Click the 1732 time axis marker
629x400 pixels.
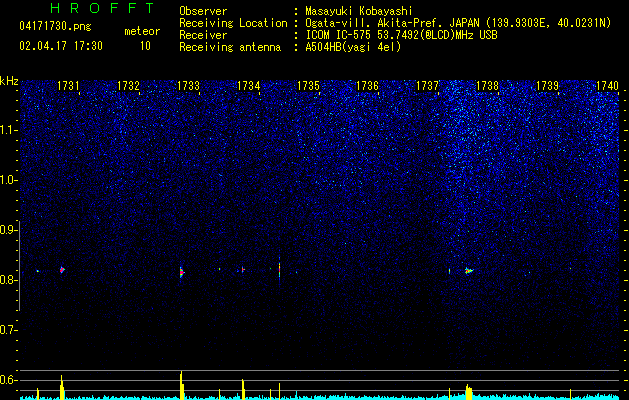[128, 85]
